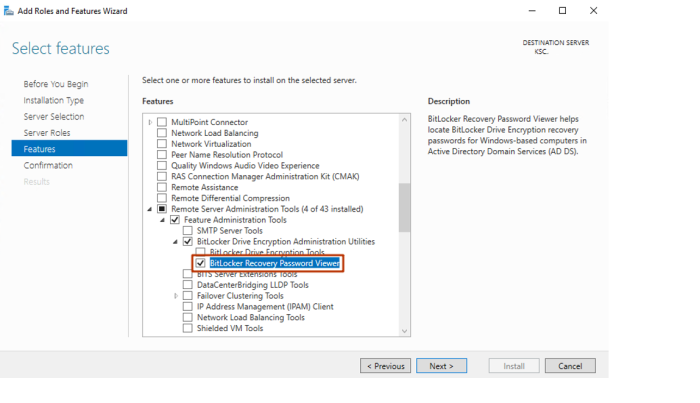Uncheck the BitLocker Recovery Password Viewer checkbox

pos(200,263)
